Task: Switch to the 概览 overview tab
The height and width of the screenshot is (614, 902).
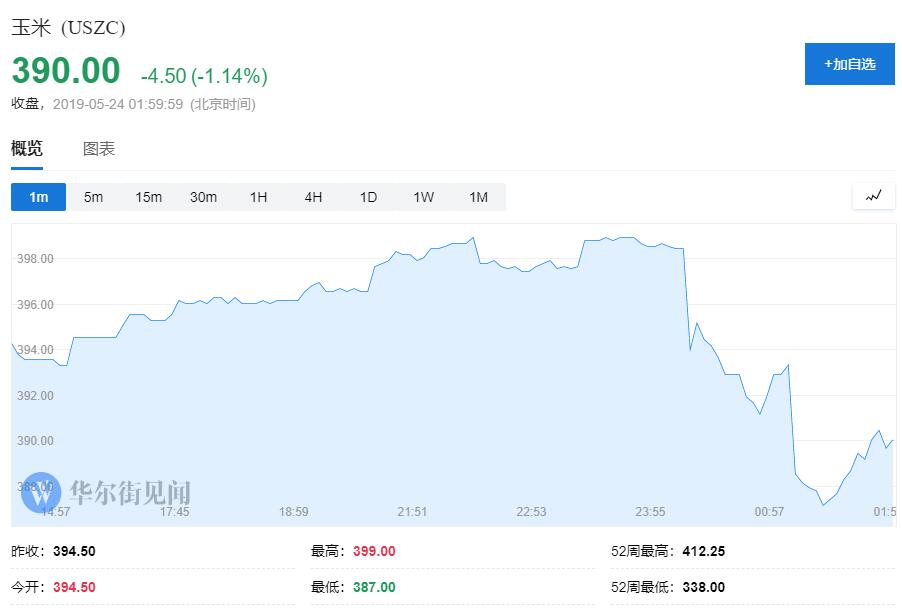Action: click(x=27, y=149)
